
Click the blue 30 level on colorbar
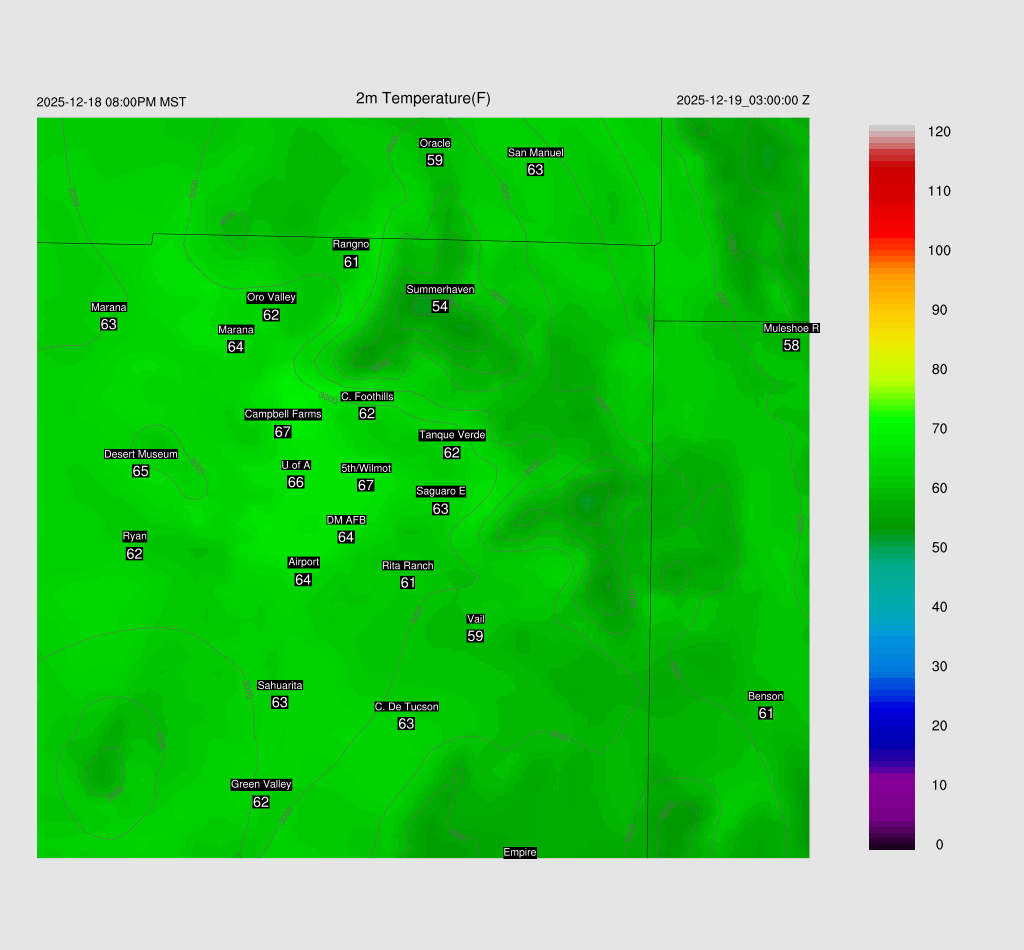892,666
